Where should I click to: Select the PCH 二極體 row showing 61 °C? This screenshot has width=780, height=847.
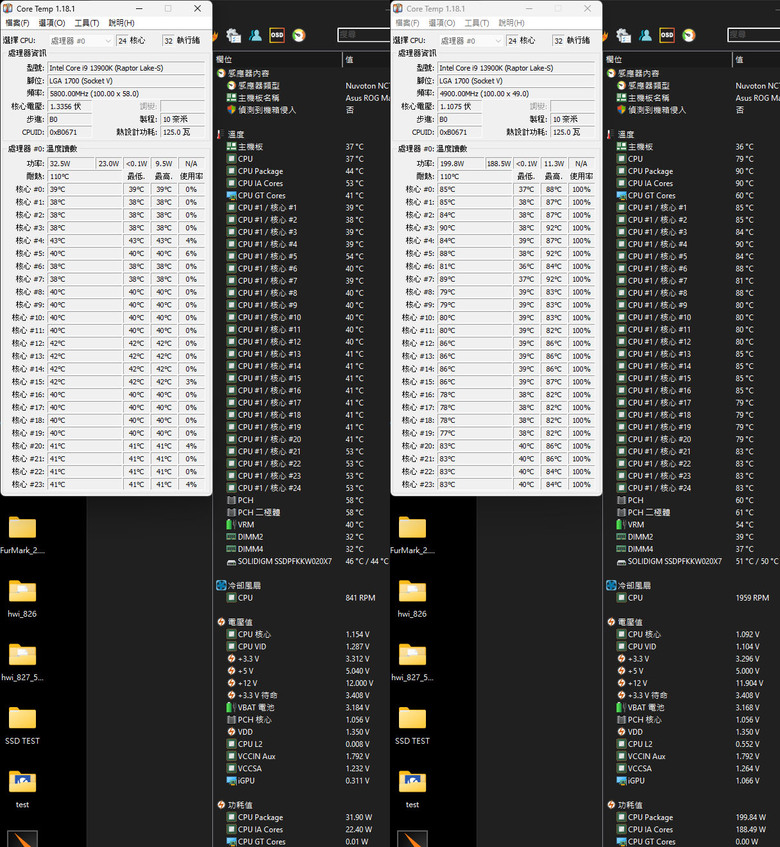[x=692, y=512]
